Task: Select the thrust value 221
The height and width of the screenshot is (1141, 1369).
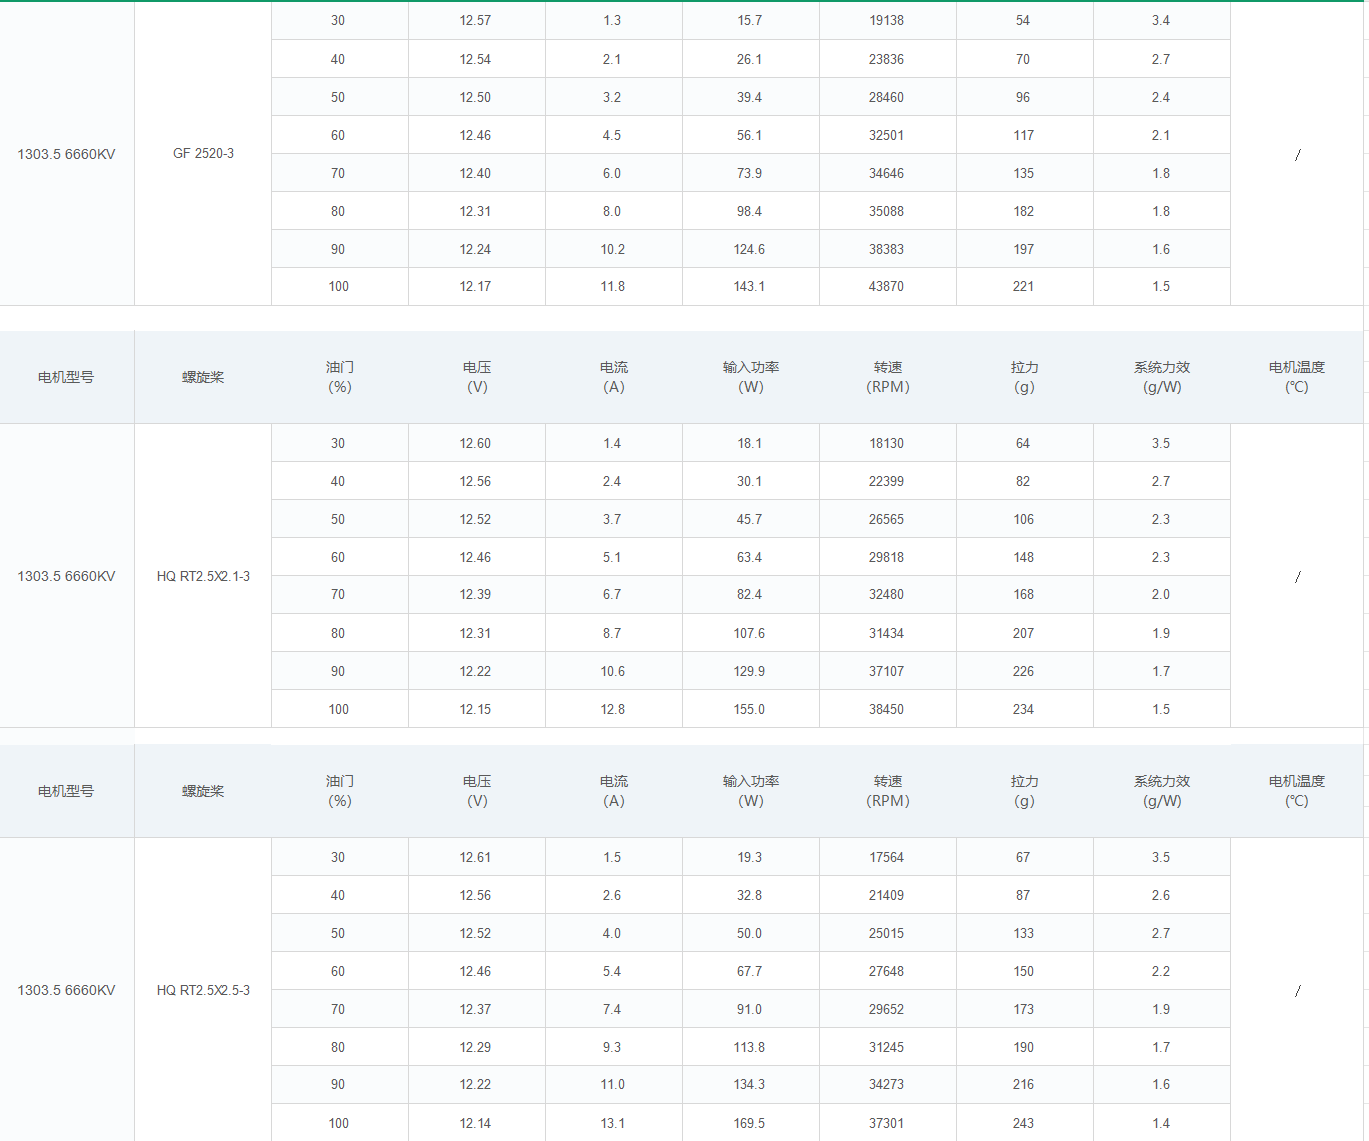Action: click(x=1023, y=287)
